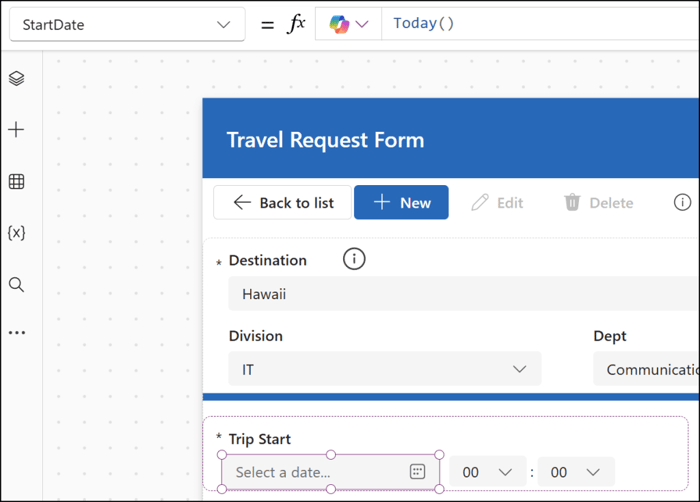
Task: Click the info icon next to Destination
Action: [354, 260]
